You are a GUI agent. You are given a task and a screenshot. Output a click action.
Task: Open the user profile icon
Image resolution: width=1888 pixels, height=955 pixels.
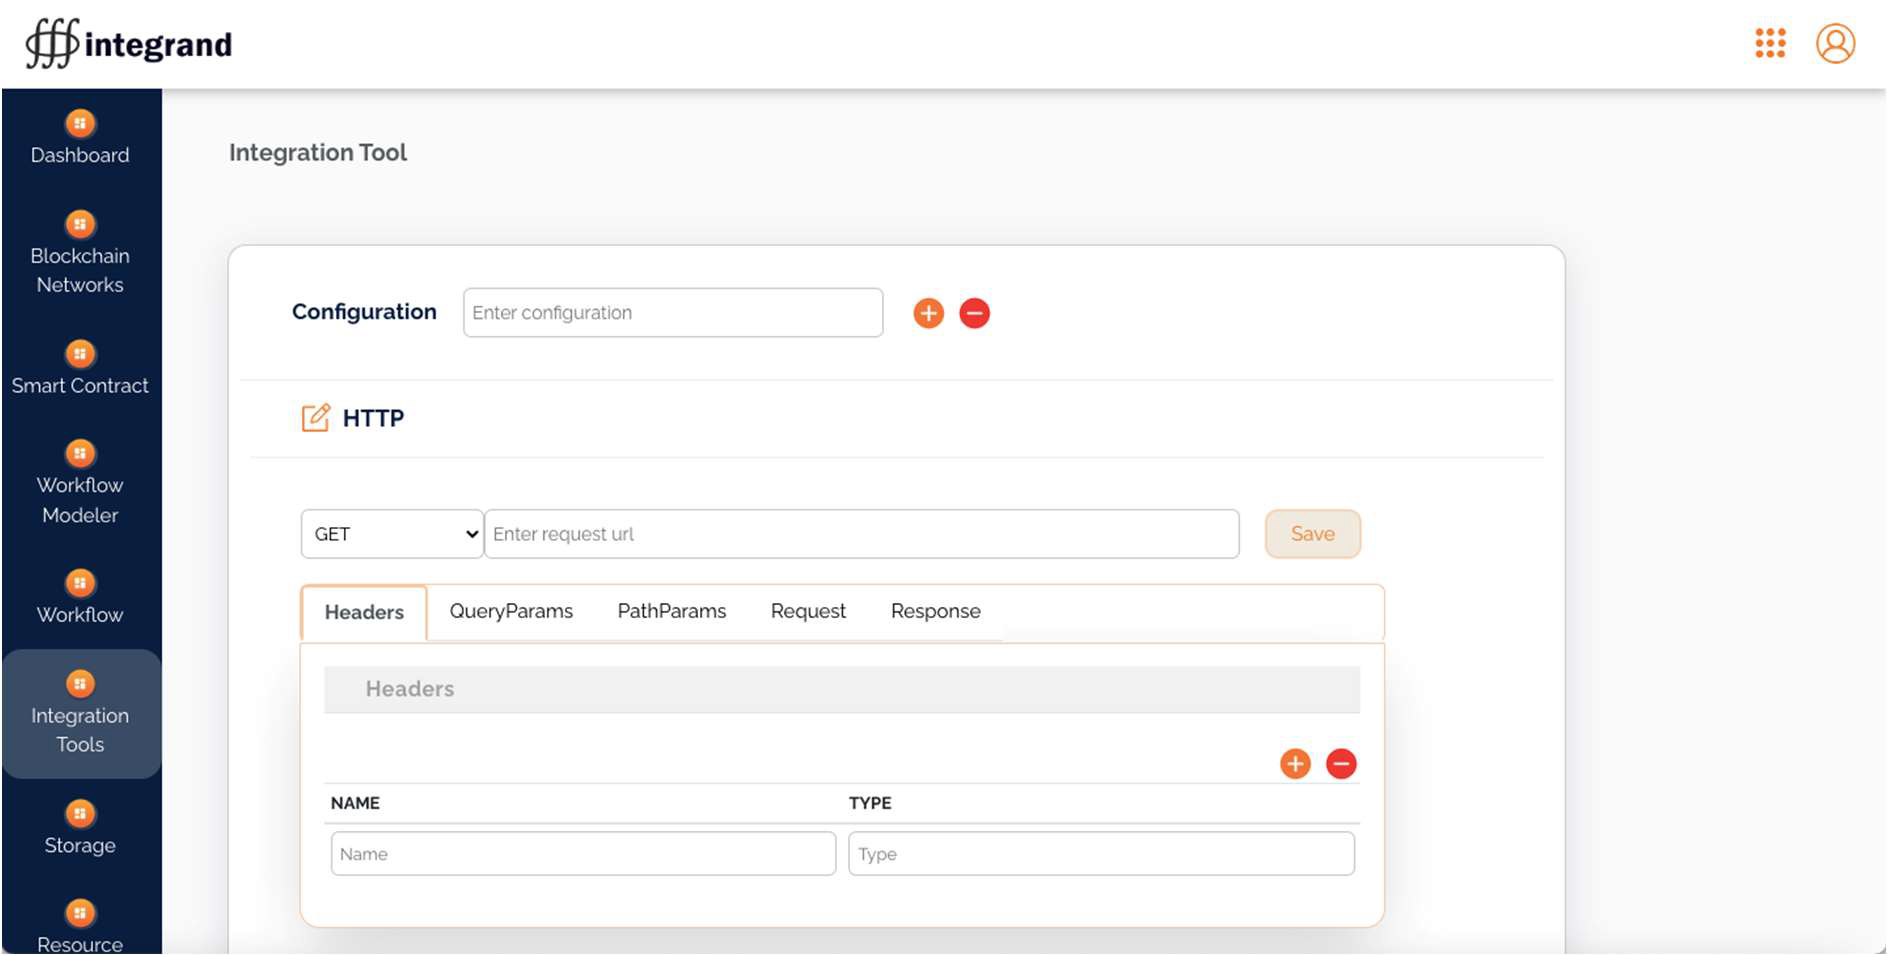[1835, 44]
